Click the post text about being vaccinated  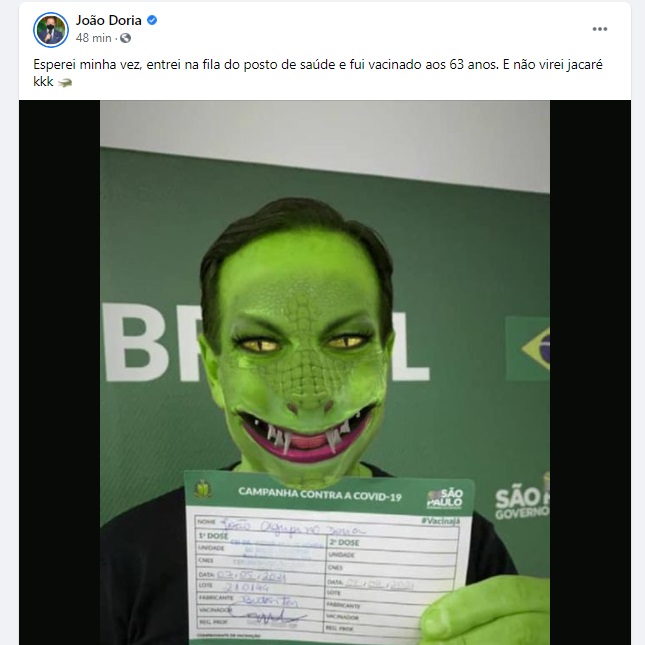pos(318,73)
